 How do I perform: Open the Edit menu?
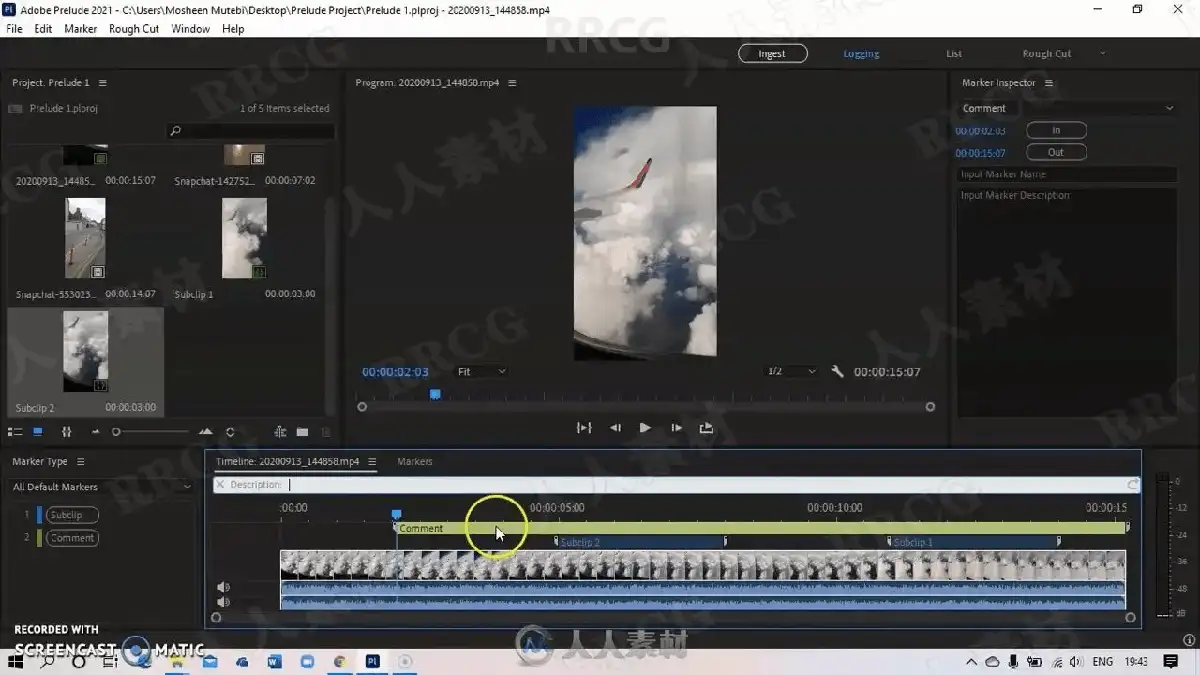43,29
